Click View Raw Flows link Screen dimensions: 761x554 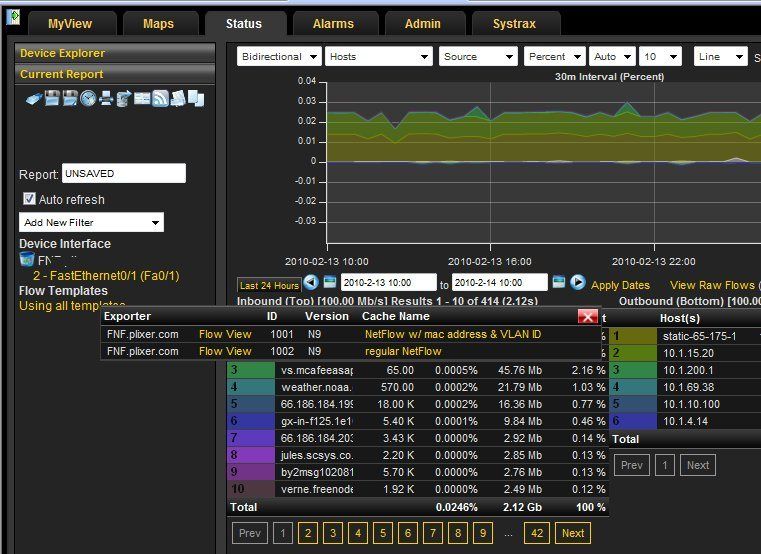tap(713, 285)
